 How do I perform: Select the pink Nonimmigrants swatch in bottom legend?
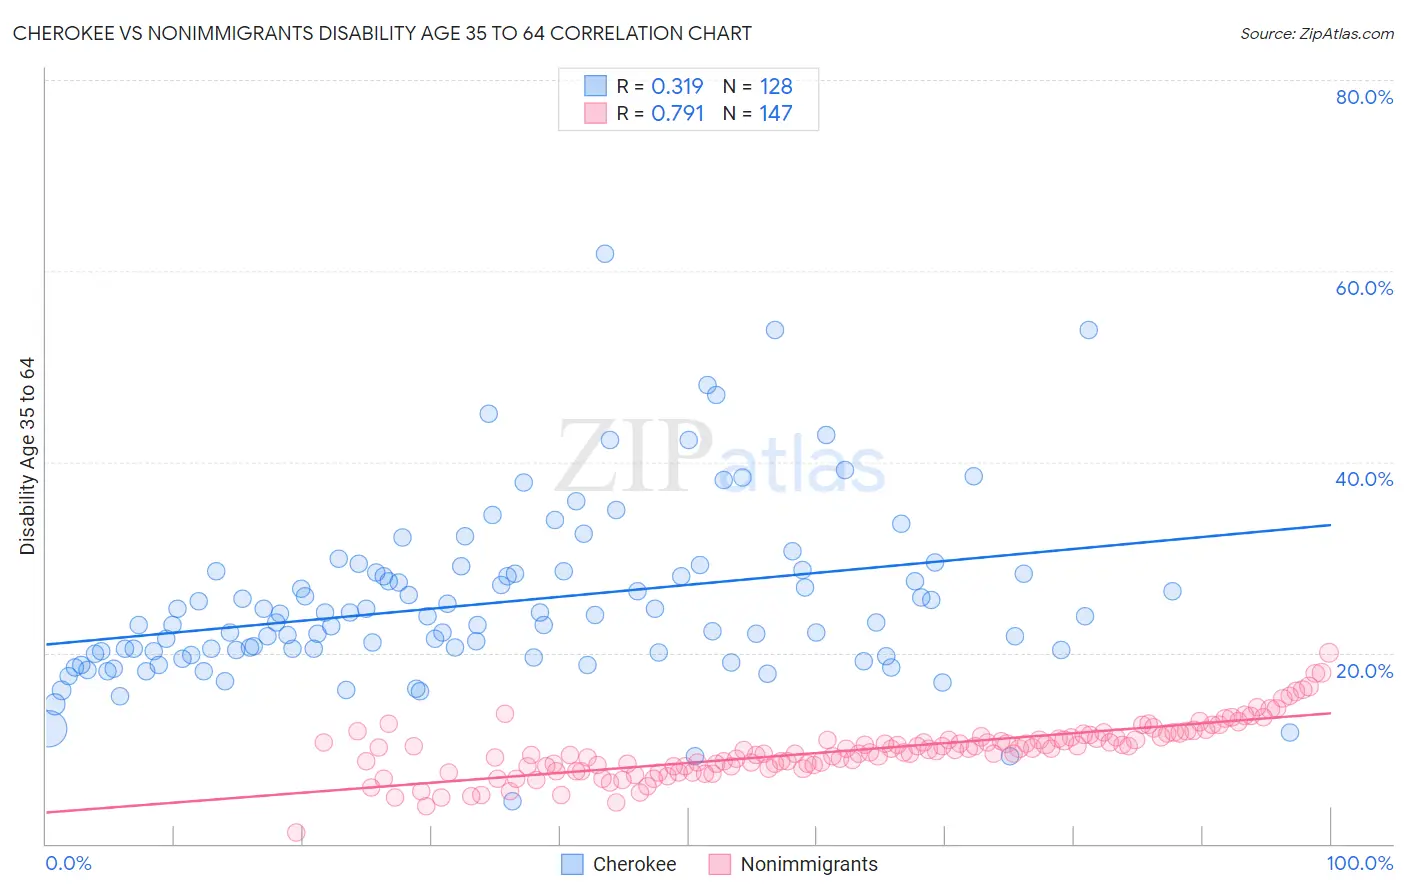click(720, 864)
